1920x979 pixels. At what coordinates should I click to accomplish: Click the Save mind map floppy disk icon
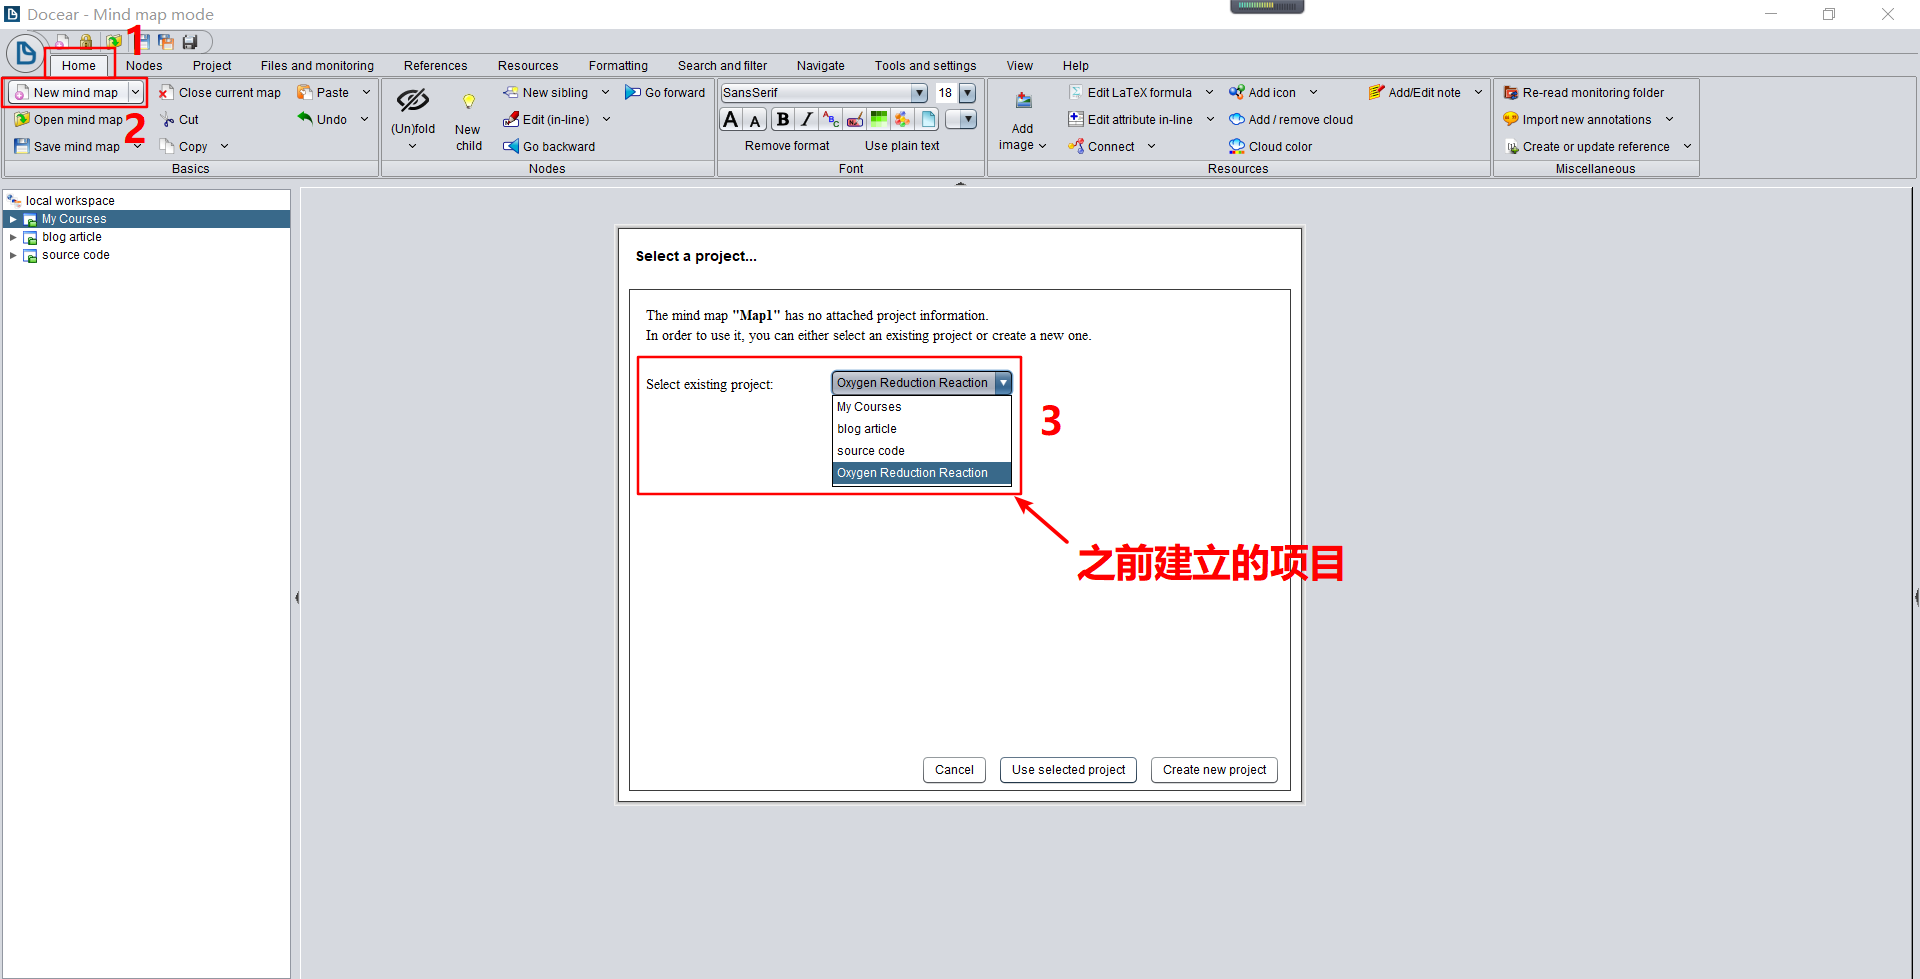tap(22, 146)
